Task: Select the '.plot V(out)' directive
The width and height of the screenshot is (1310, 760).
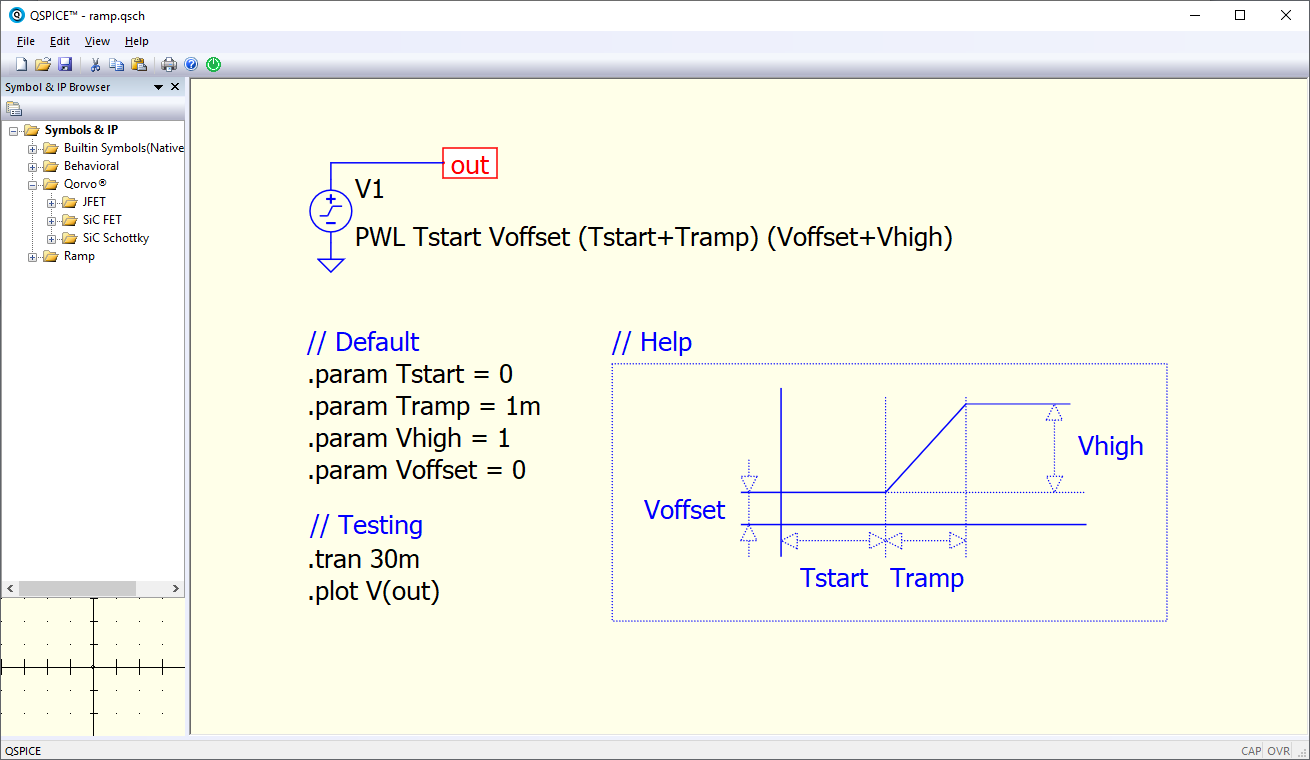Action: click(374, 591)
